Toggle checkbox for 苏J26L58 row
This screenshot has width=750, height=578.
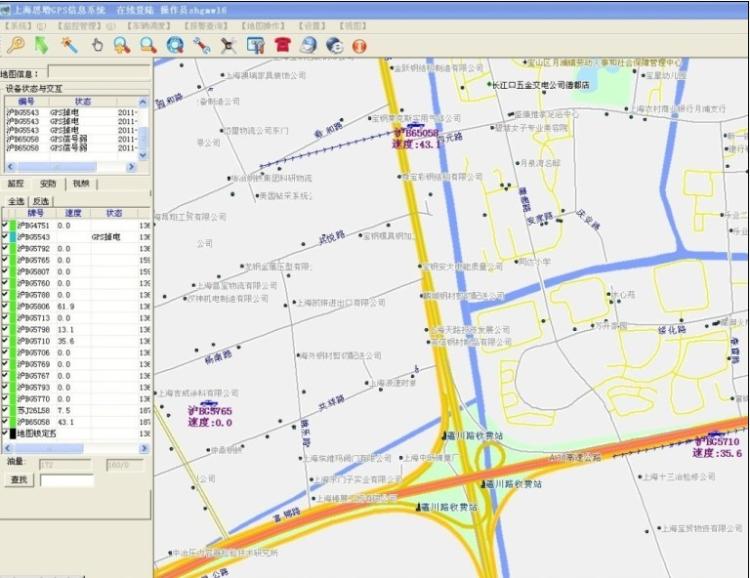point(5,410)
